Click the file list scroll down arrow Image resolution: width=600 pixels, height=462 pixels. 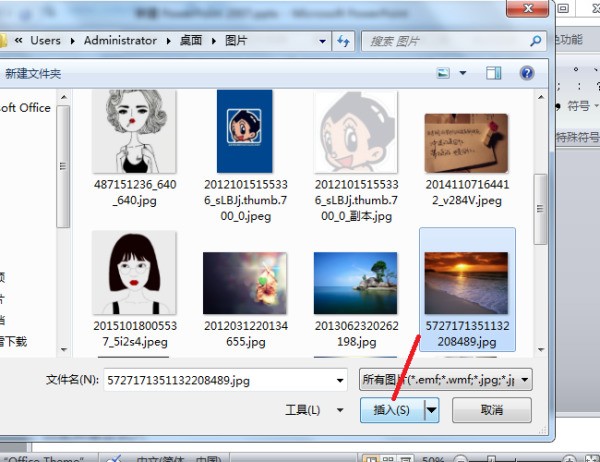(x=541, y=349)
